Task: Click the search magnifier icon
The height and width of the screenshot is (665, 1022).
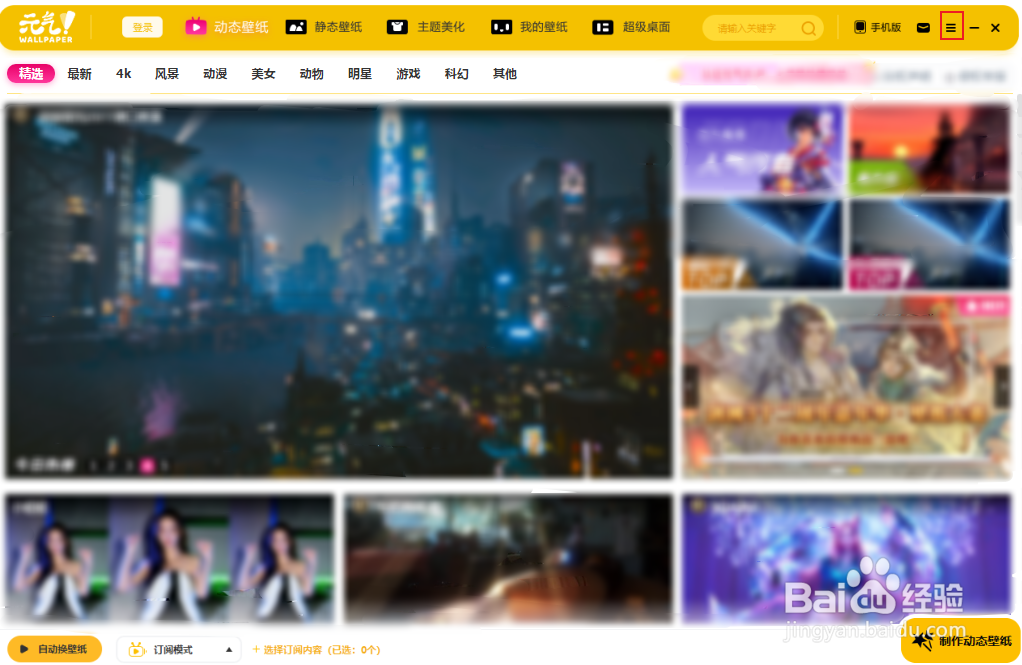Action: click(808, 28)
